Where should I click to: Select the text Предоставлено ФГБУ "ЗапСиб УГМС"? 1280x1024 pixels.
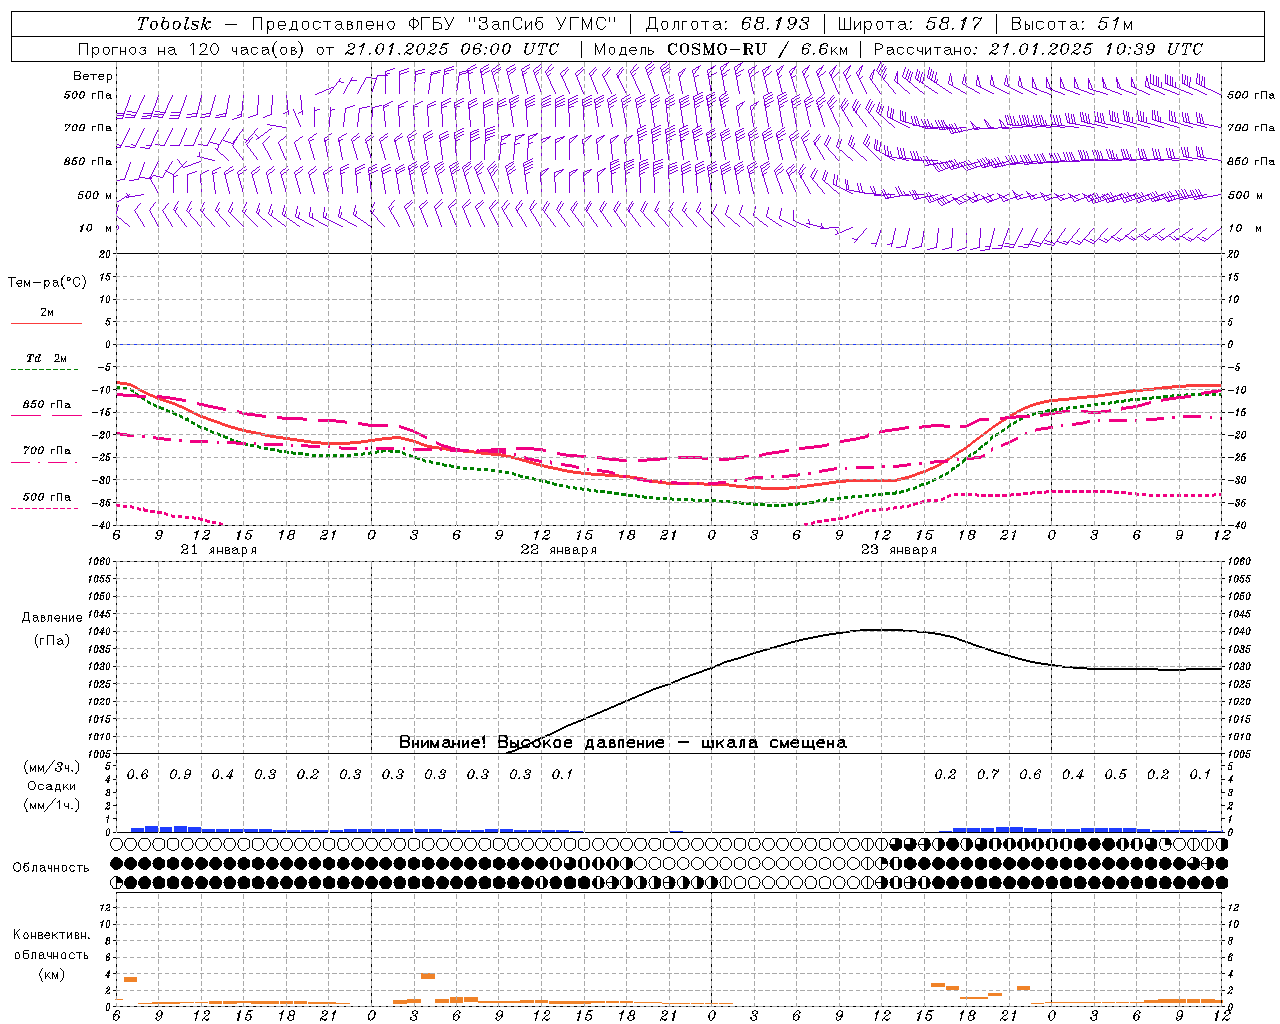click(x=433, y=24)
